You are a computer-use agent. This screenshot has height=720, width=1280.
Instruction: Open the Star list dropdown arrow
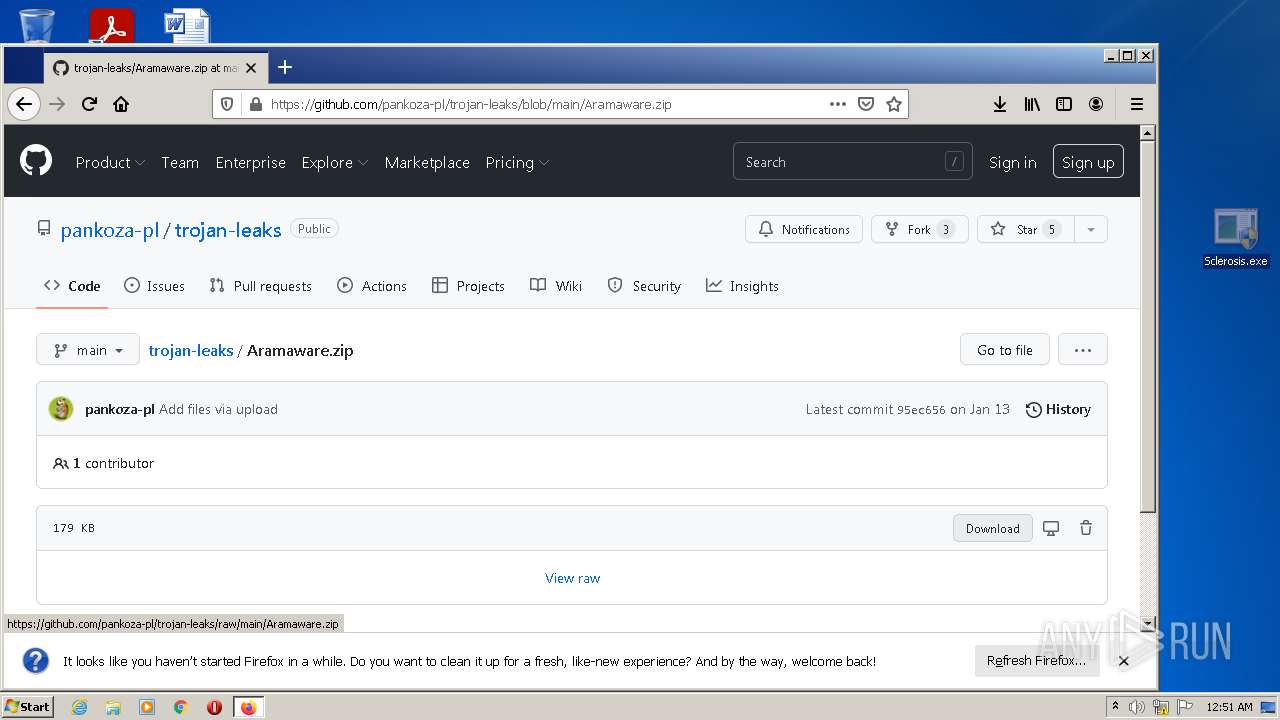(1091, 229)
